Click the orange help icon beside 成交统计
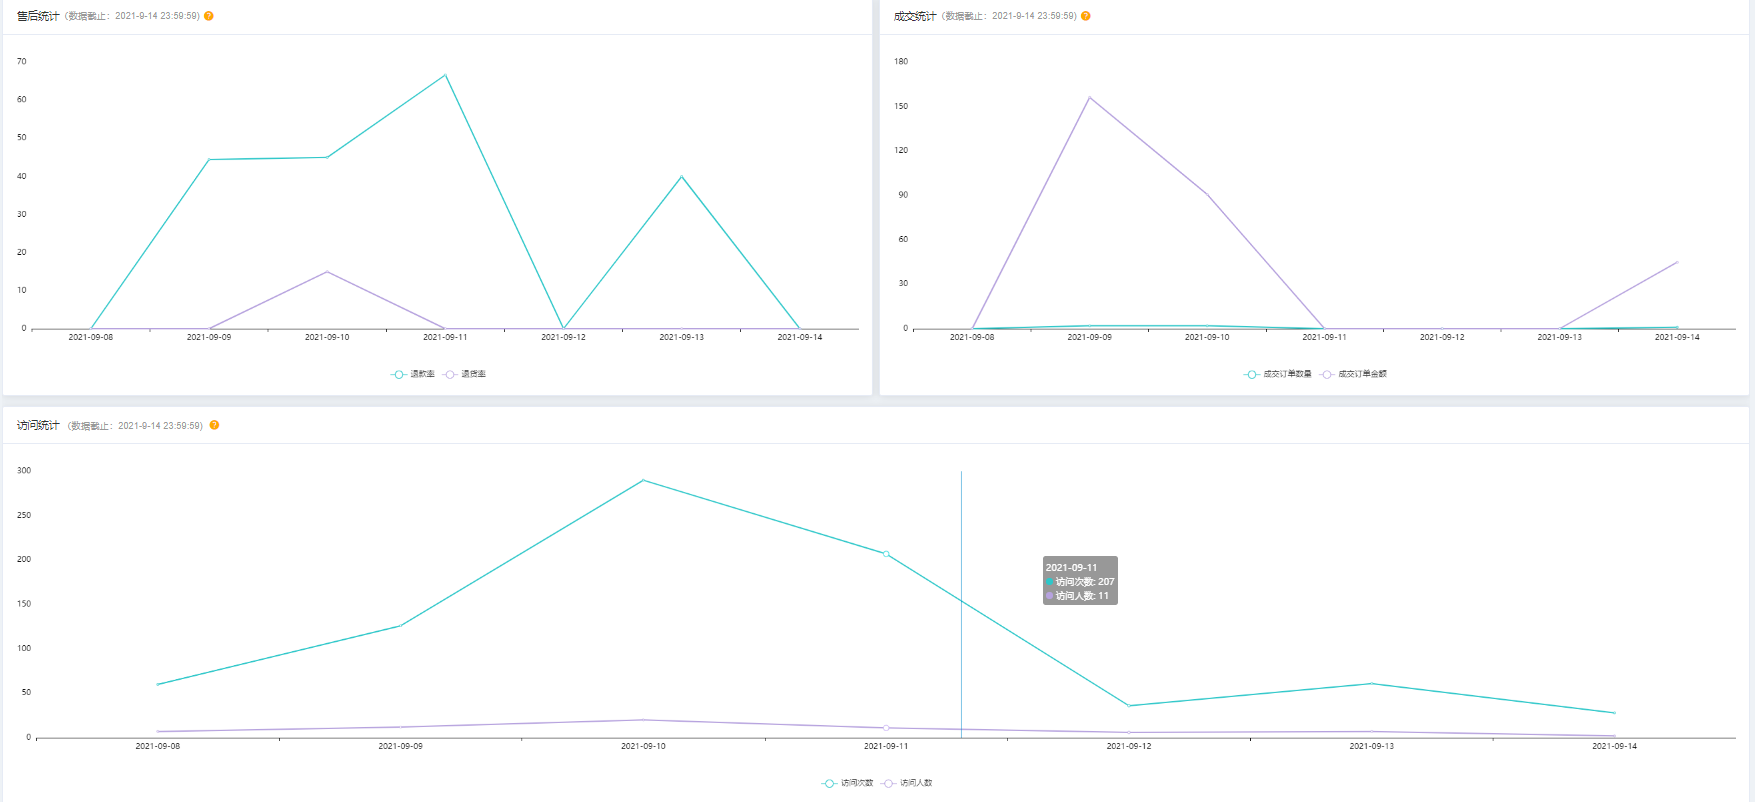The width and height of the screenshot is (1755, 802). tap(1085, 16)
